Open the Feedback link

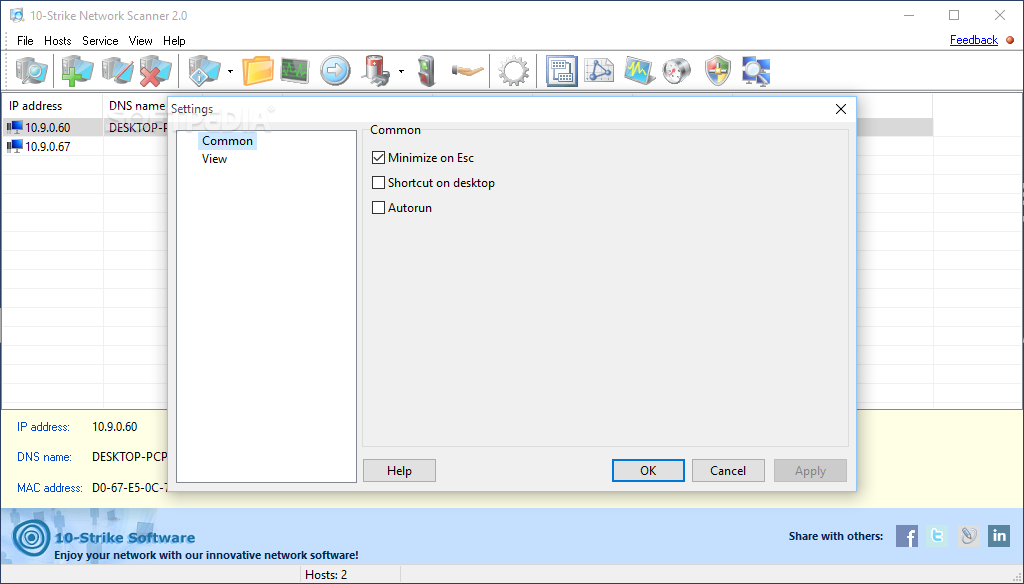[x=974, y=40]
